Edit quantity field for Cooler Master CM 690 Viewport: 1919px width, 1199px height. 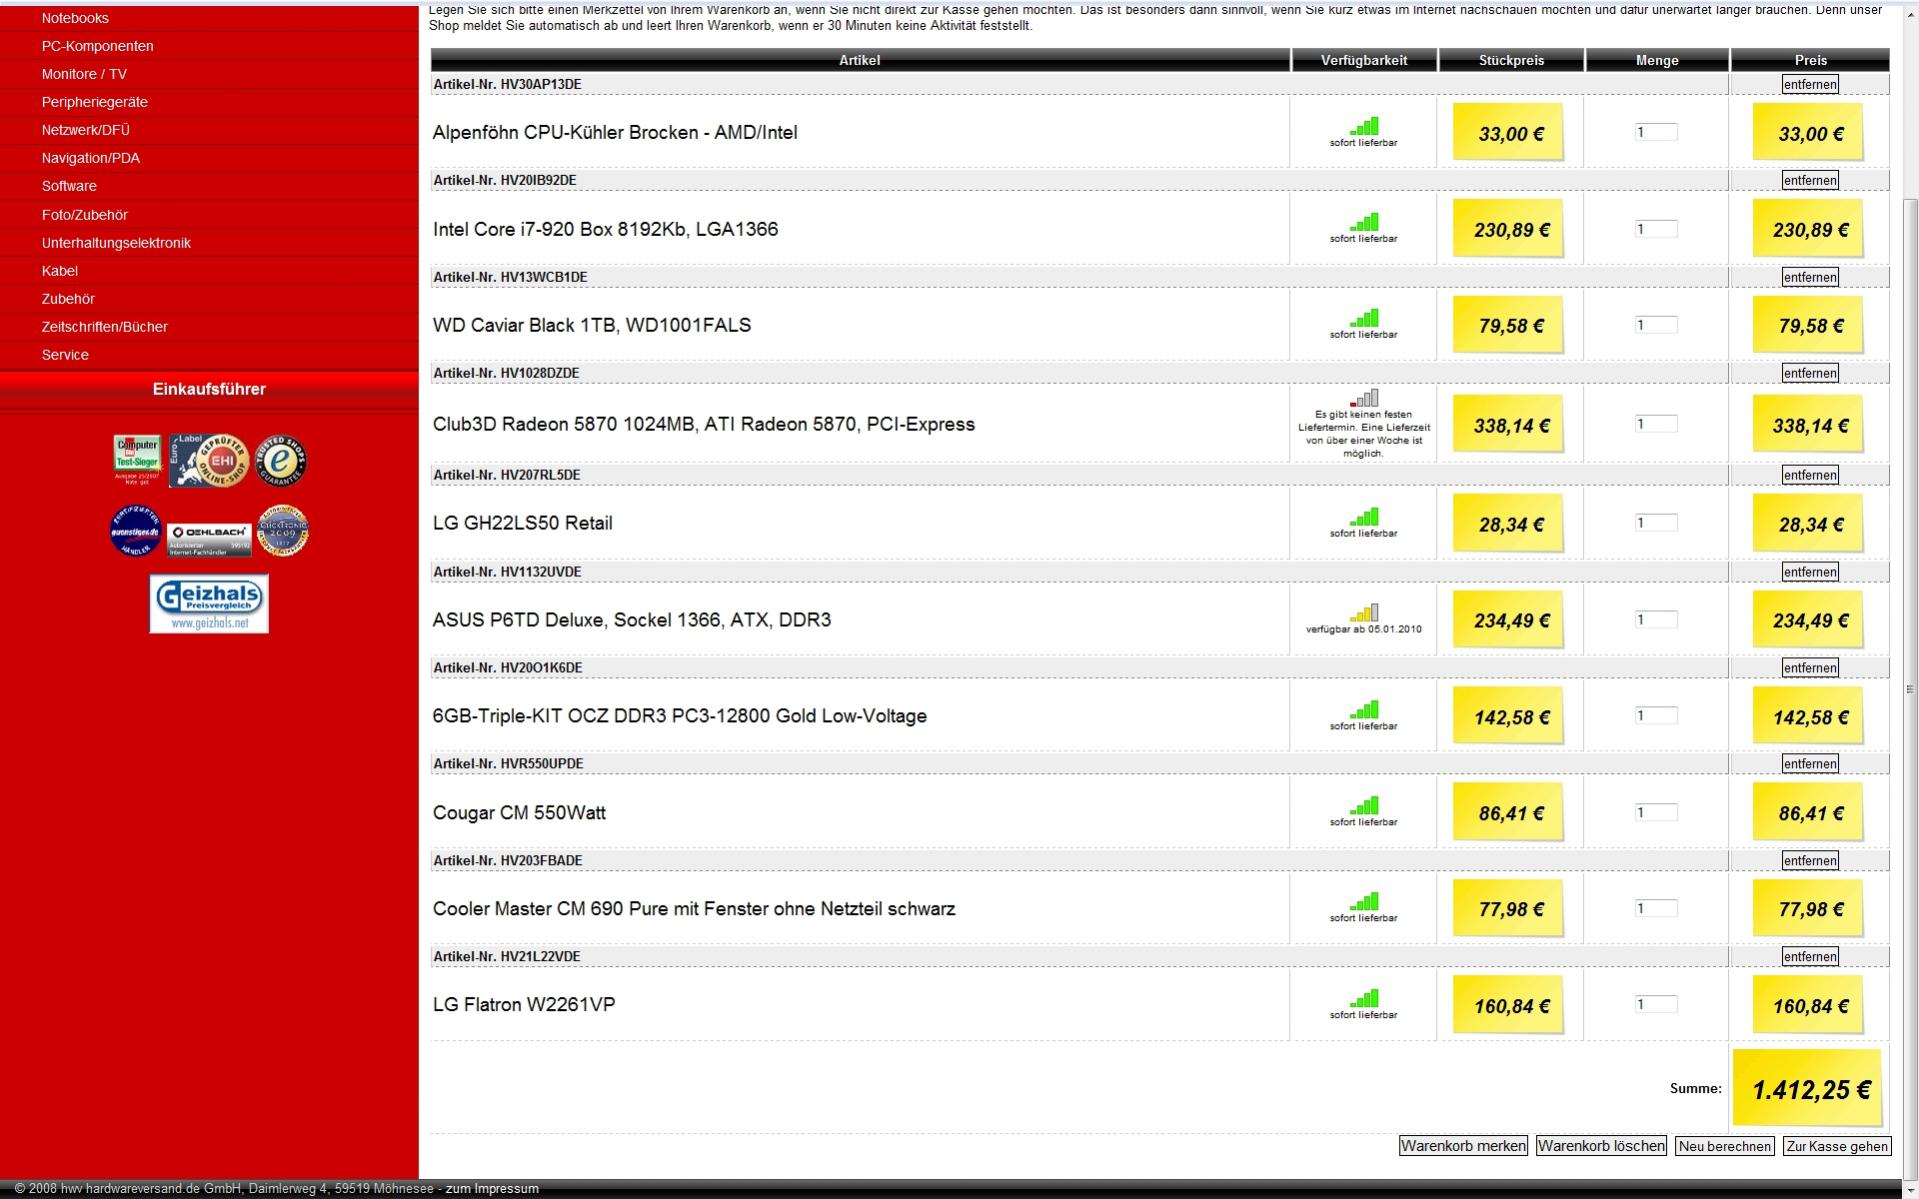(x=1656, y=909)
